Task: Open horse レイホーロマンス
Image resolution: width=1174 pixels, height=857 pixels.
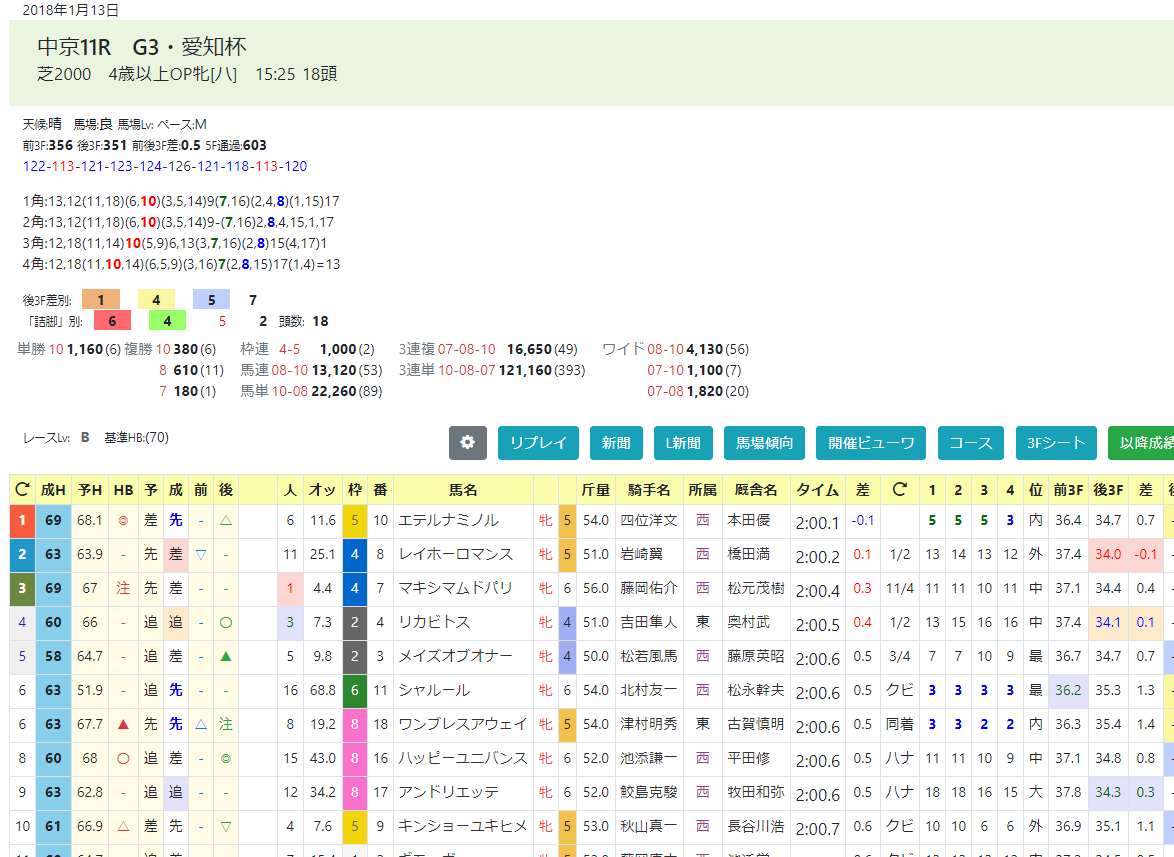Action: point(455,555)
